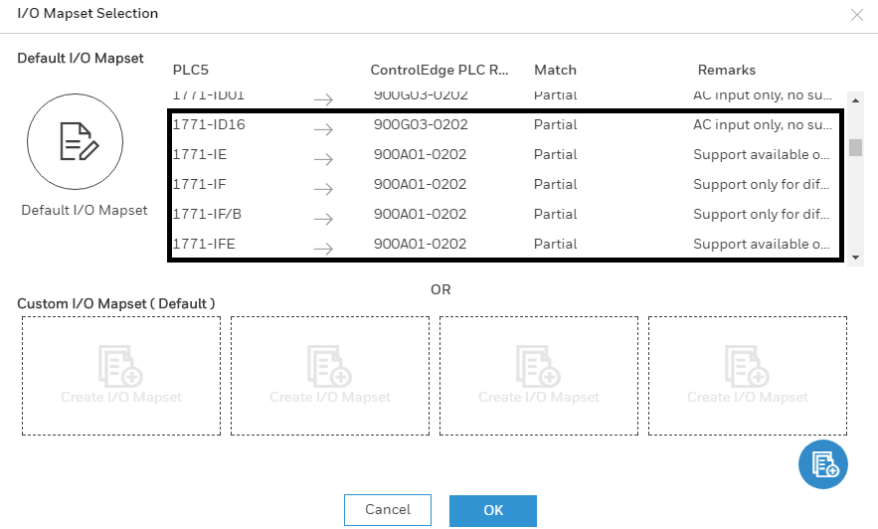Click Partial match in 1771-IF row
Screen dimensions: 878x529
click(555, 184)
